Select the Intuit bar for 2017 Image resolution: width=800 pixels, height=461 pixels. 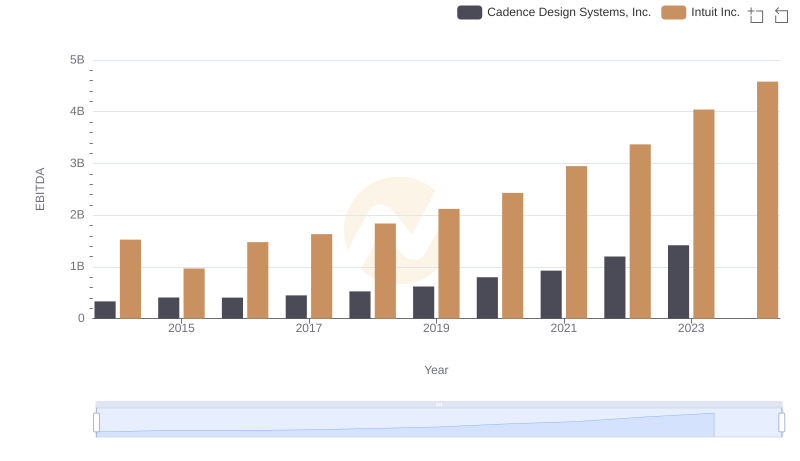(x=321, y=276)
